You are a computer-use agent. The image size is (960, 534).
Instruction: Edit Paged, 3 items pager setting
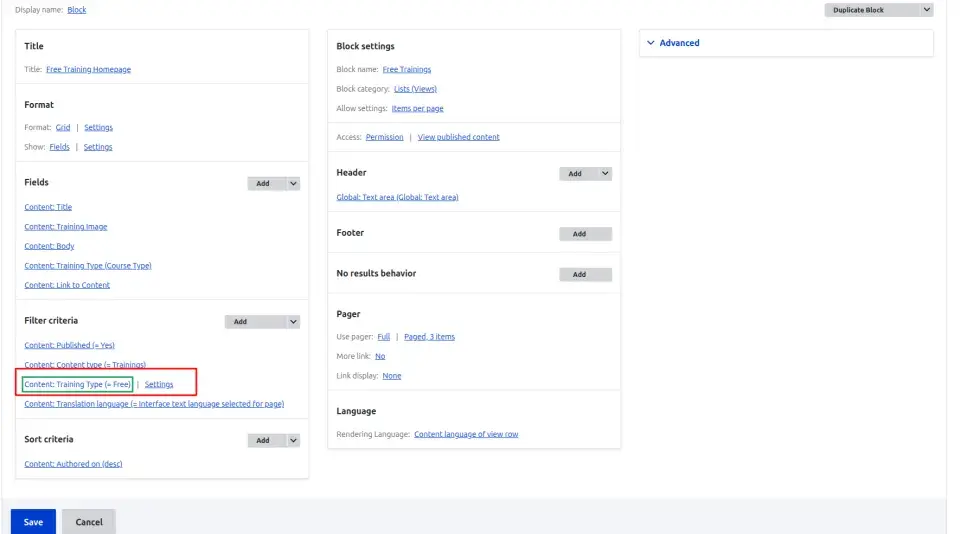pyautogui.click(x=429, y=337)
